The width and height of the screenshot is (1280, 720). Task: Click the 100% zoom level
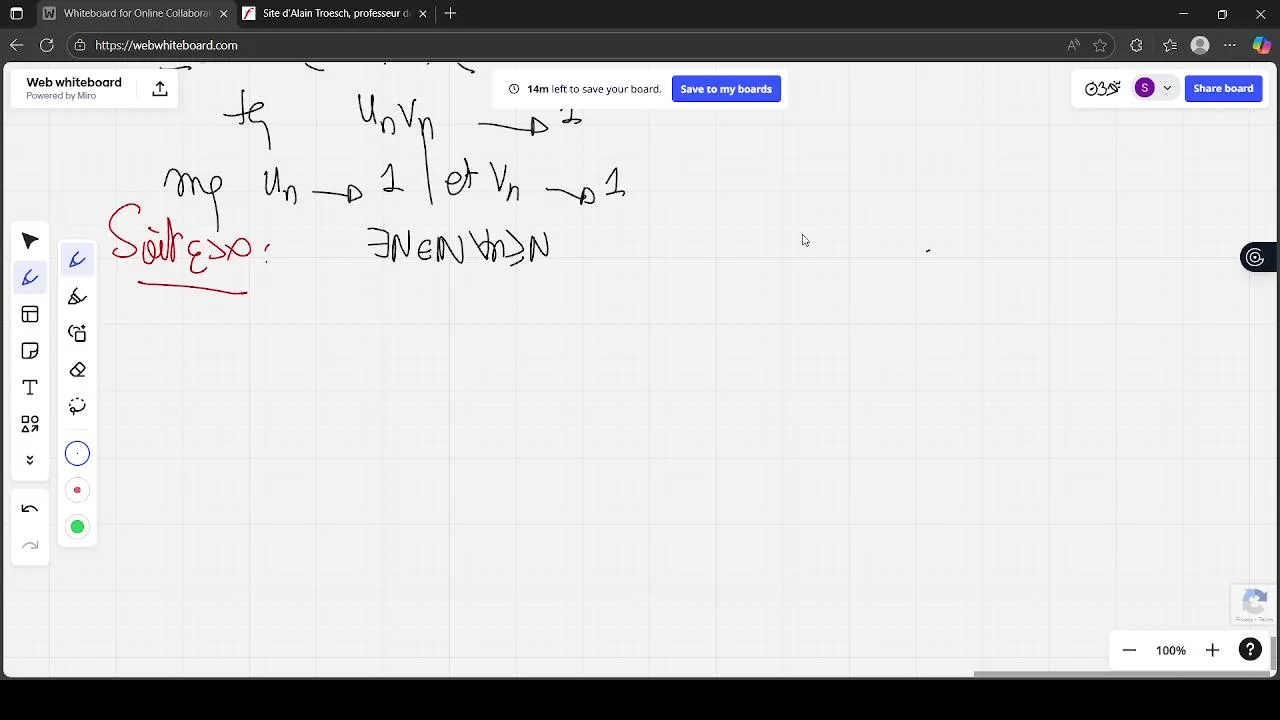pos(1170,650)
